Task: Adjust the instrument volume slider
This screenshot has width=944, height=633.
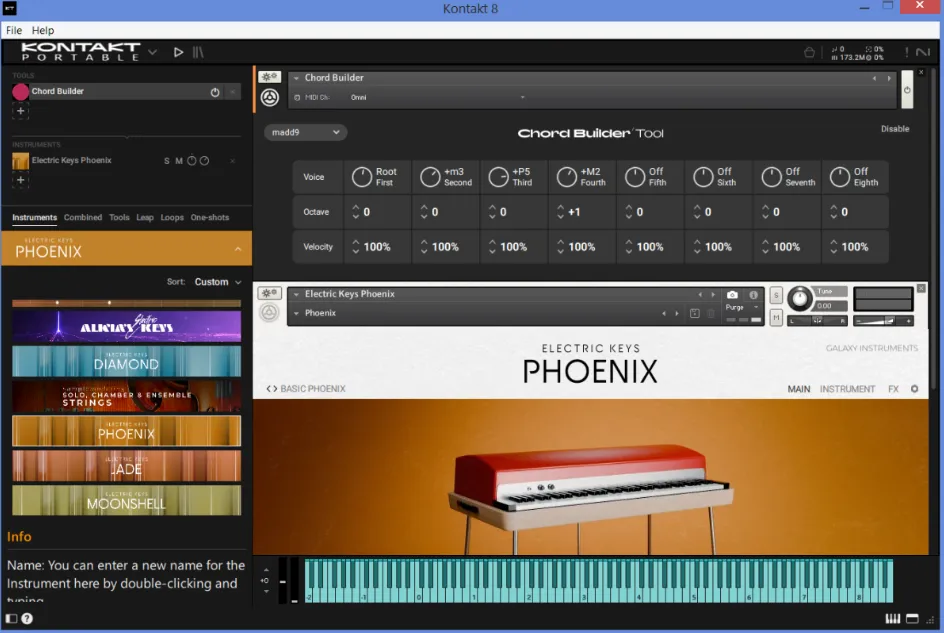Action: point(882,321)
